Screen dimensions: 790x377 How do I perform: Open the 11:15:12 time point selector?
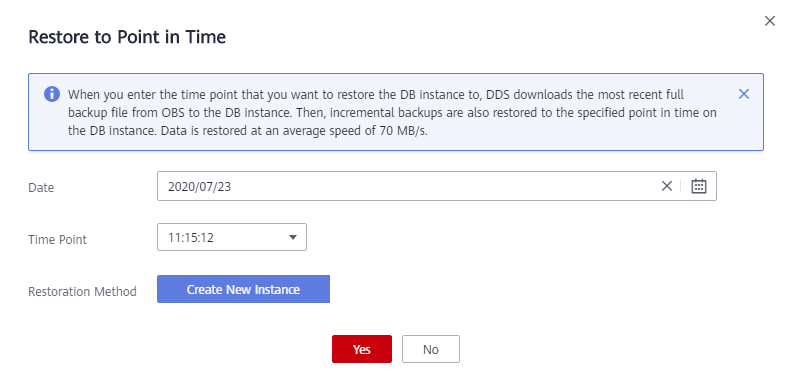pyautogui.click(x=232, y=237)
